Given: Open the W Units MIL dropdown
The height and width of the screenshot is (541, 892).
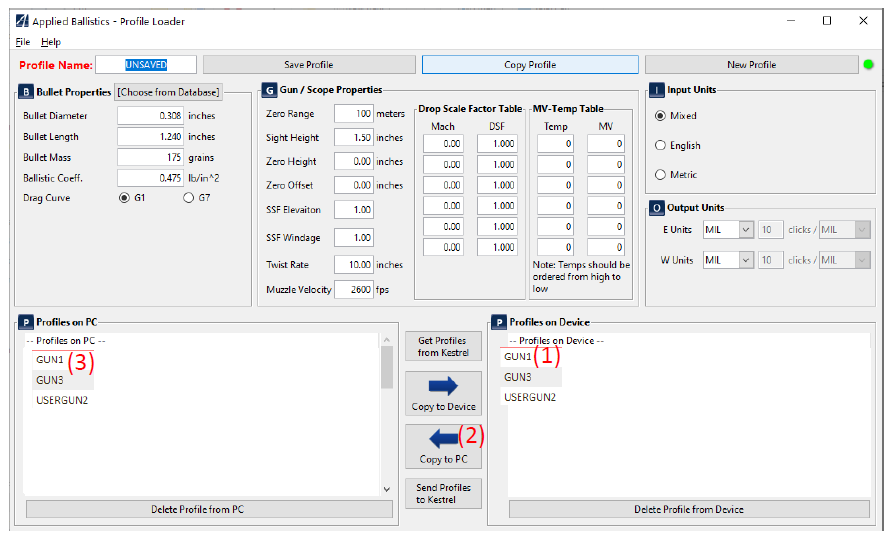Looking at the screenshot, I should click(x=729, y=260).
